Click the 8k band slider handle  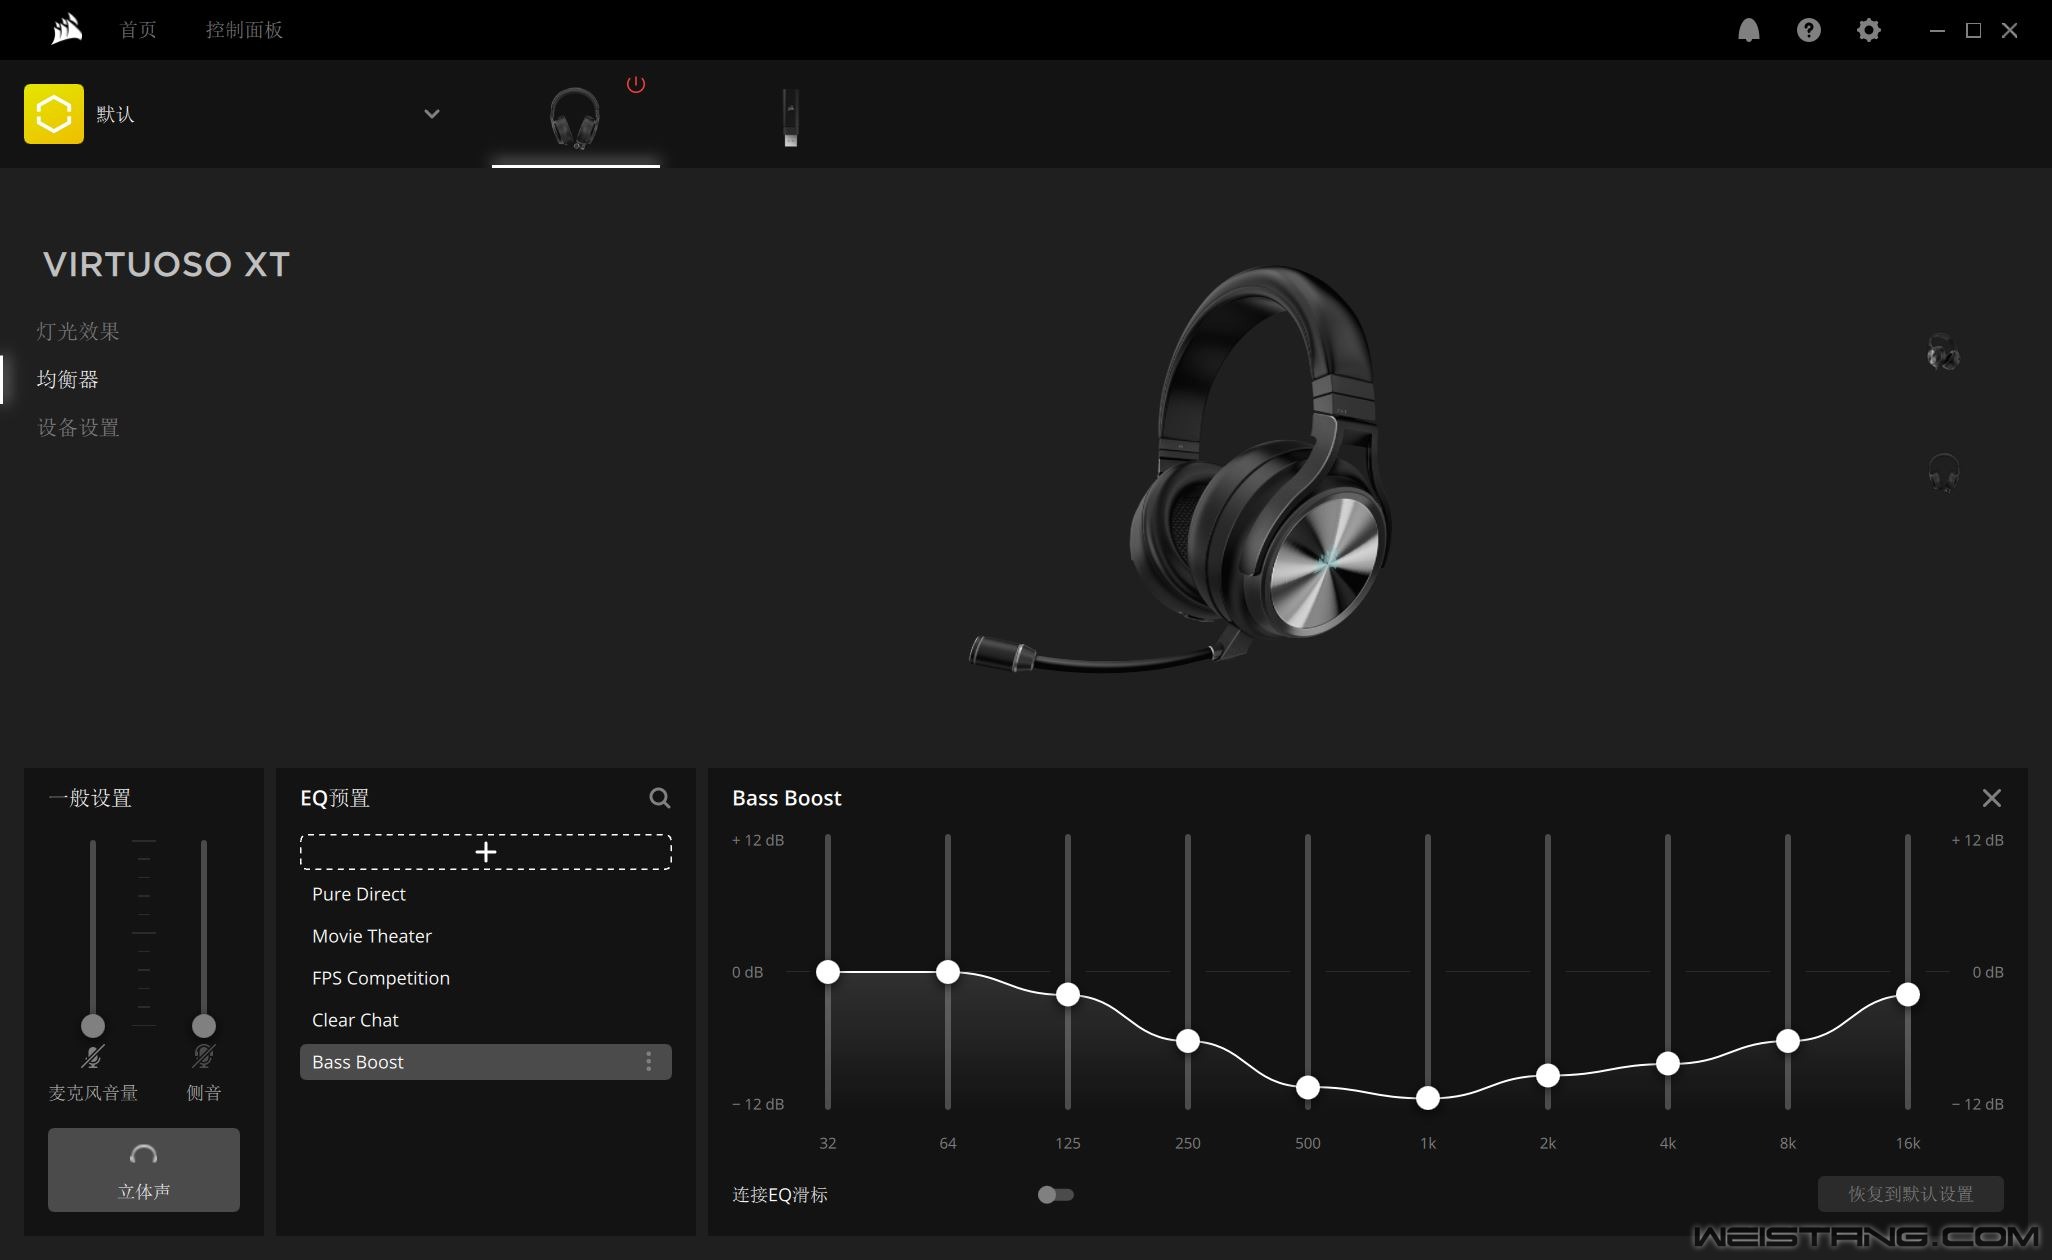coord(1788,1041)
